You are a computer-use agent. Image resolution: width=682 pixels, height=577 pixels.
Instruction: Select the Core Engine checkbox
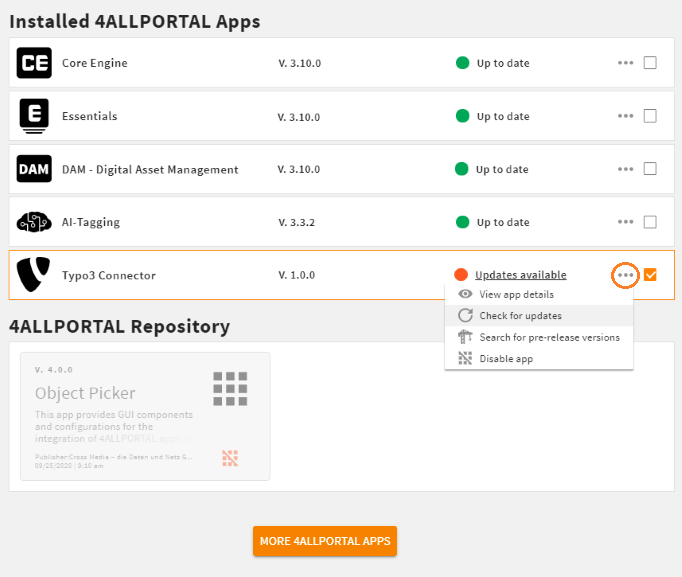[x=650, y=63]
